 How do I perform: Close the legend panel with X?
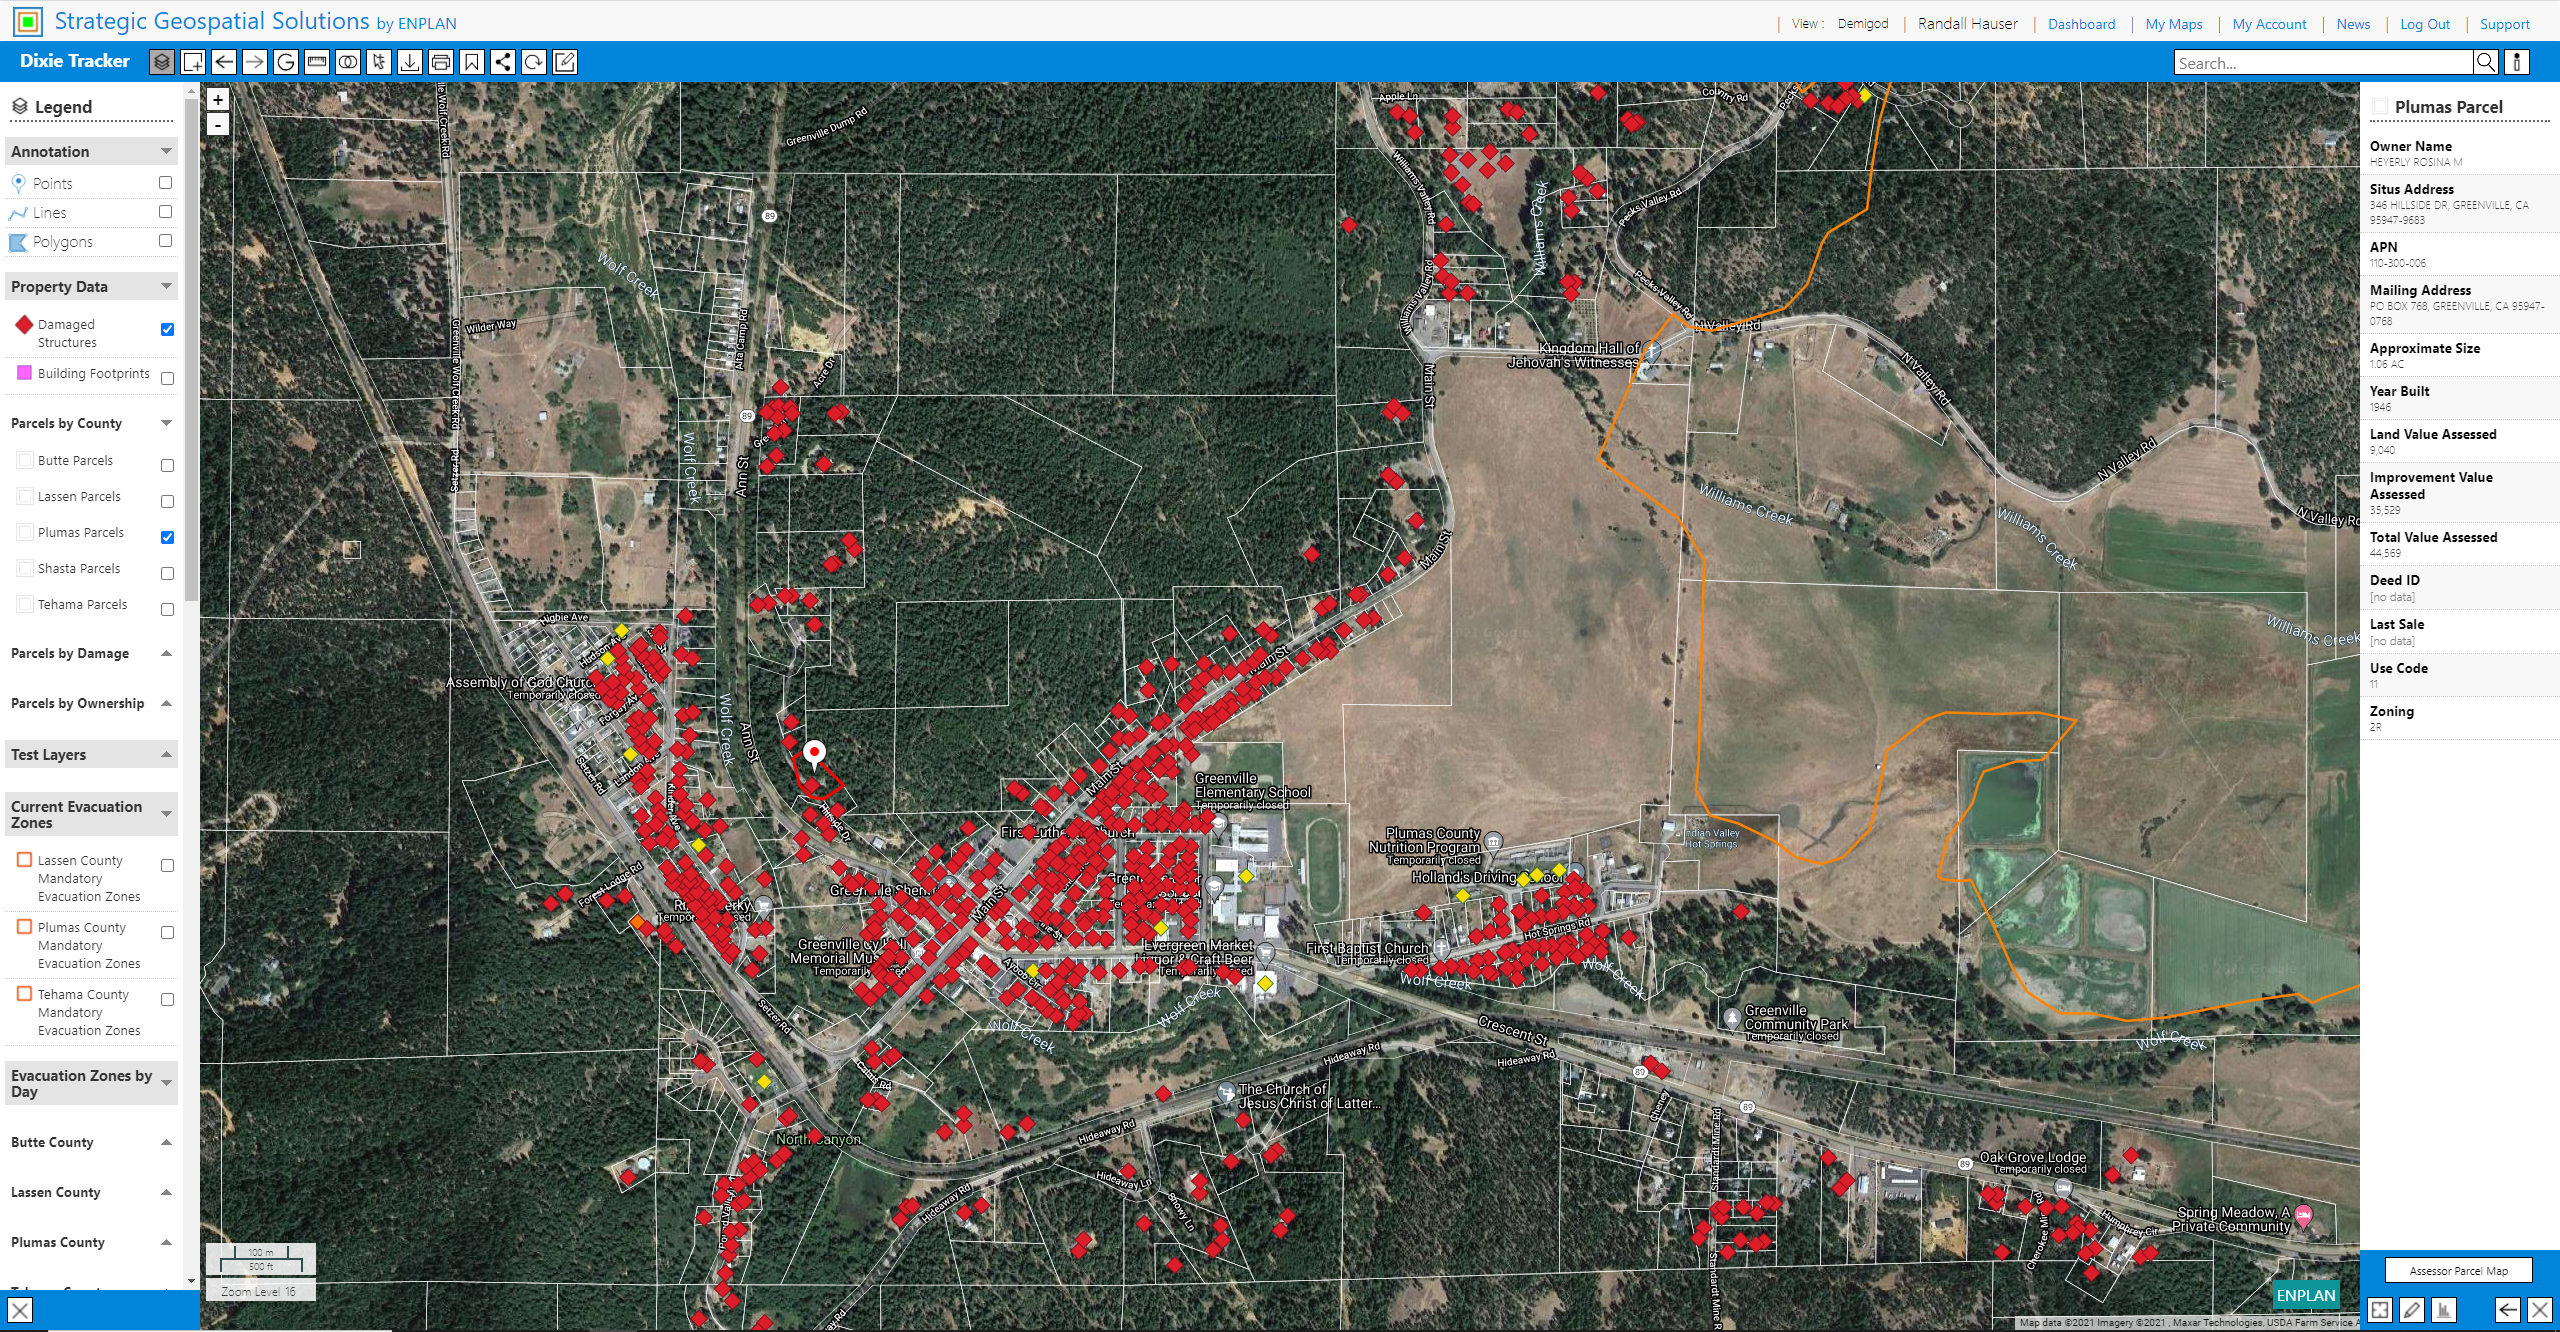point(20,1310)
